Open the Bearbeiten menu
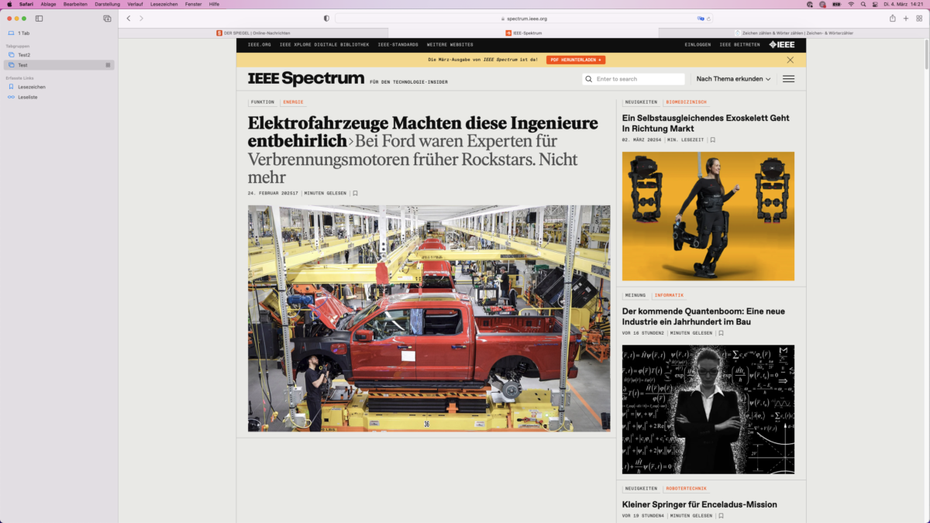Image resolution: width=930 pixels, height=523 pixels. point(75,4)
